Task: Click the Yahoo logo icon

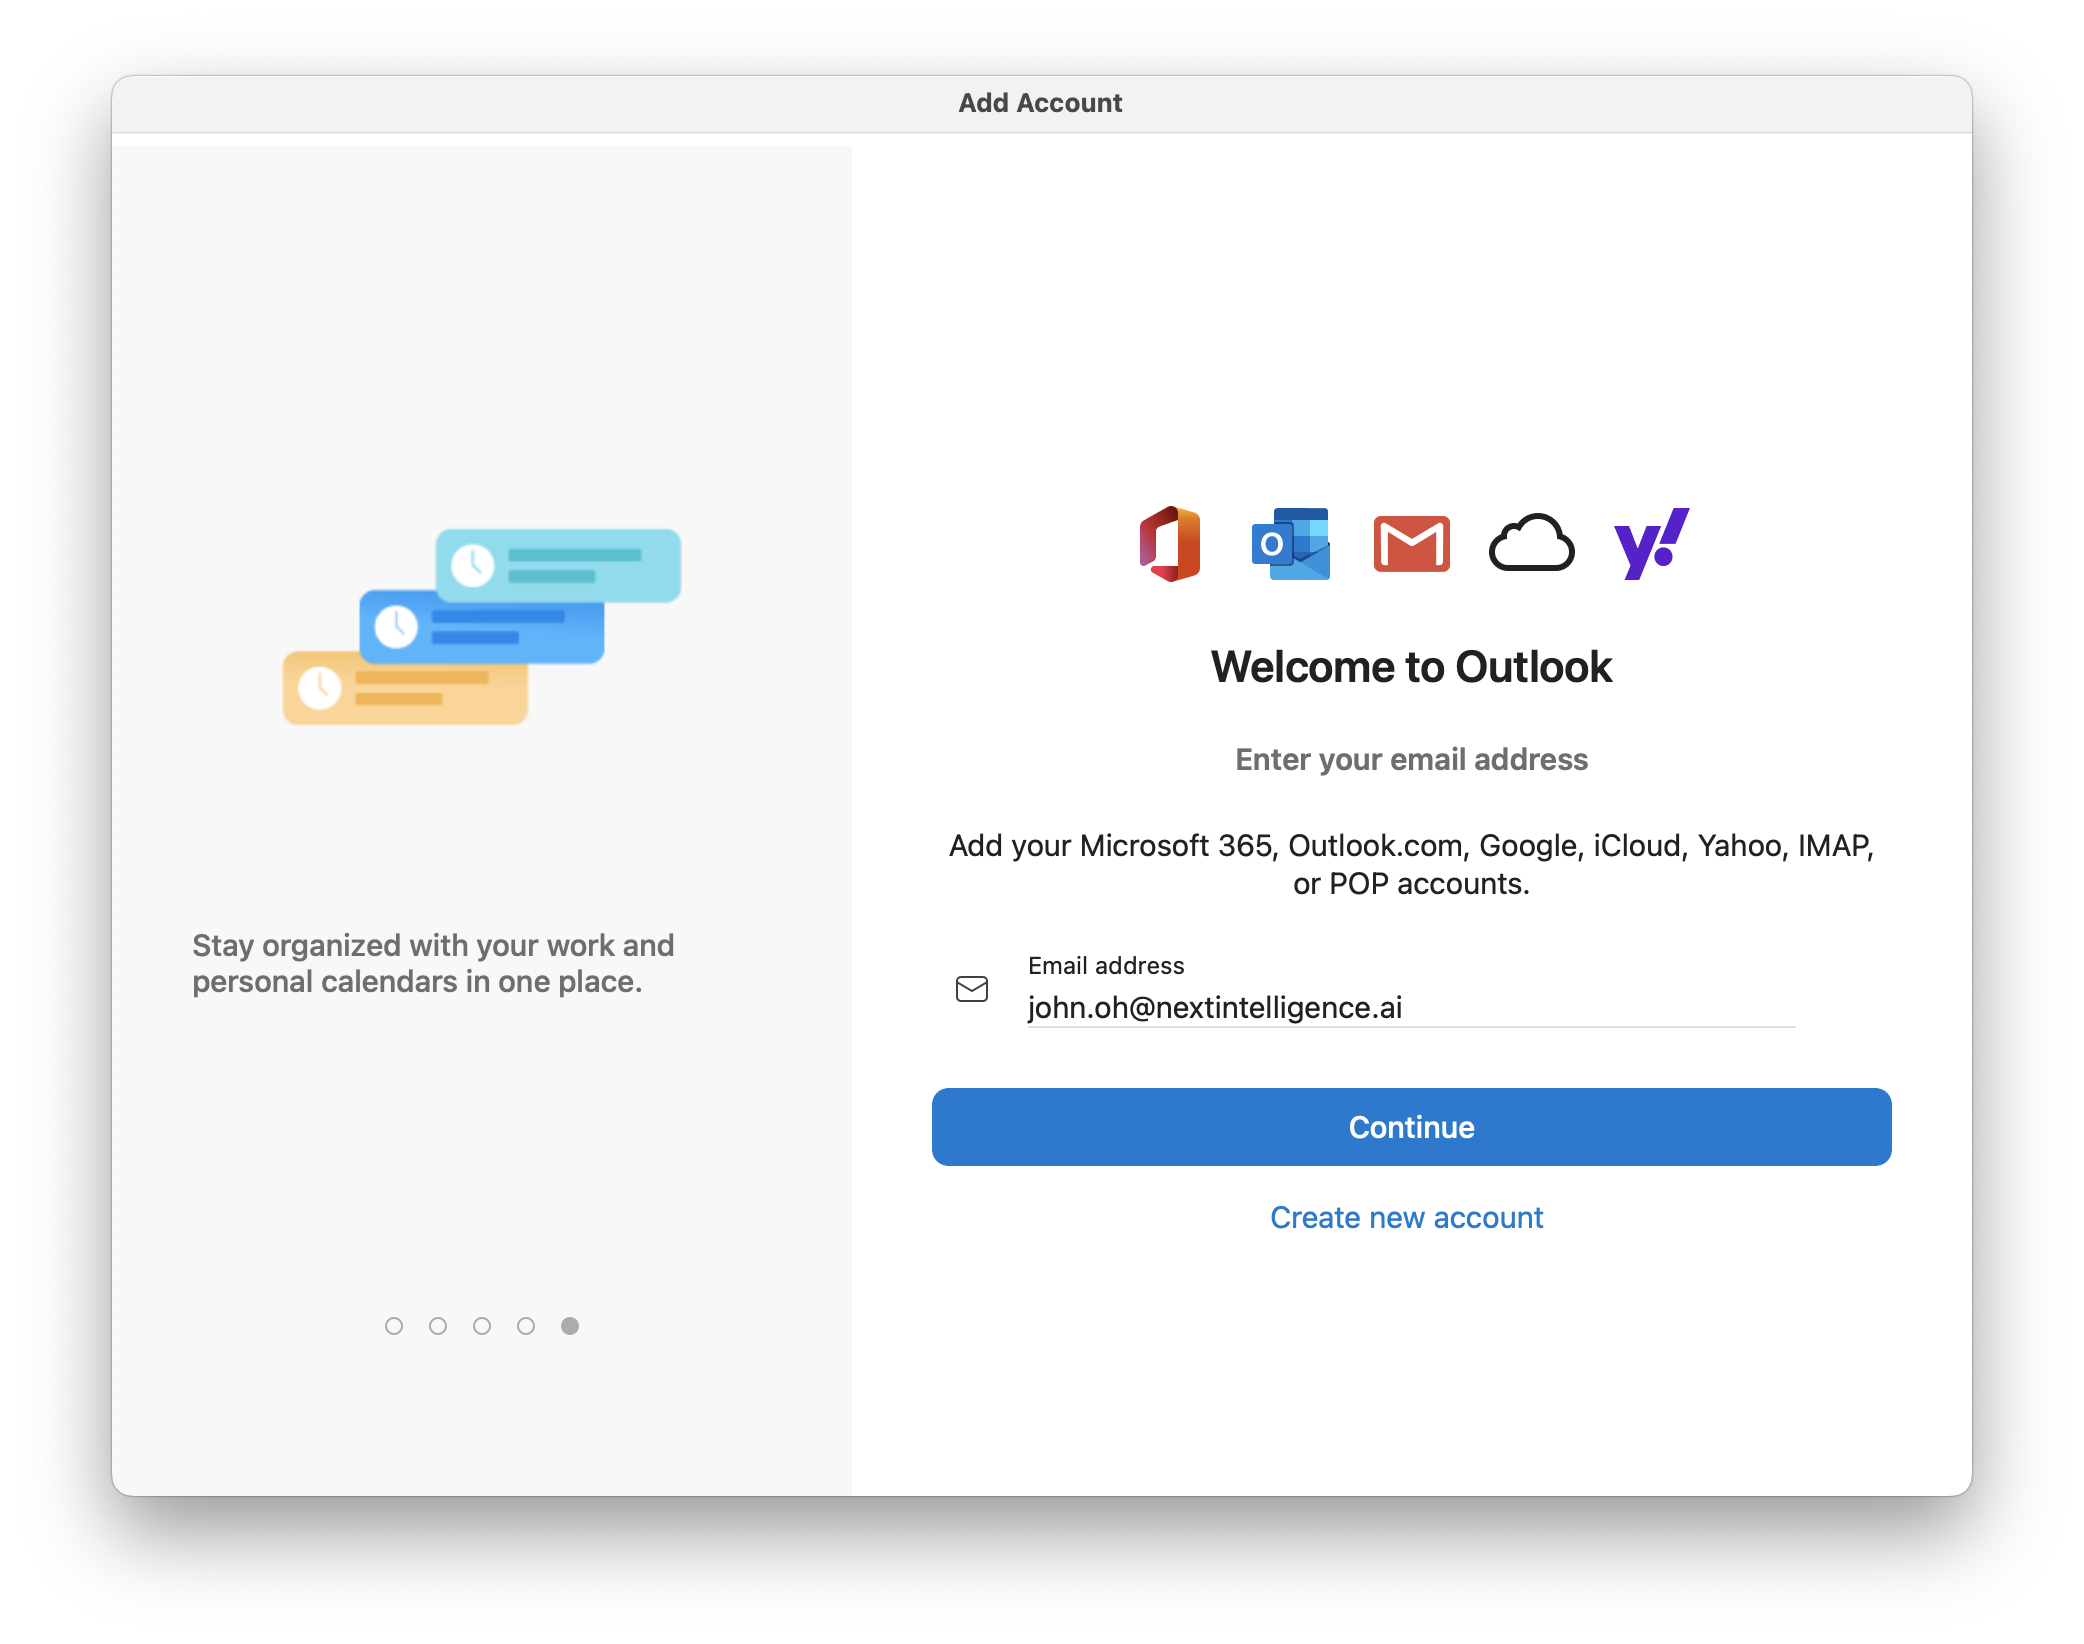Action: click(1651, 543)
